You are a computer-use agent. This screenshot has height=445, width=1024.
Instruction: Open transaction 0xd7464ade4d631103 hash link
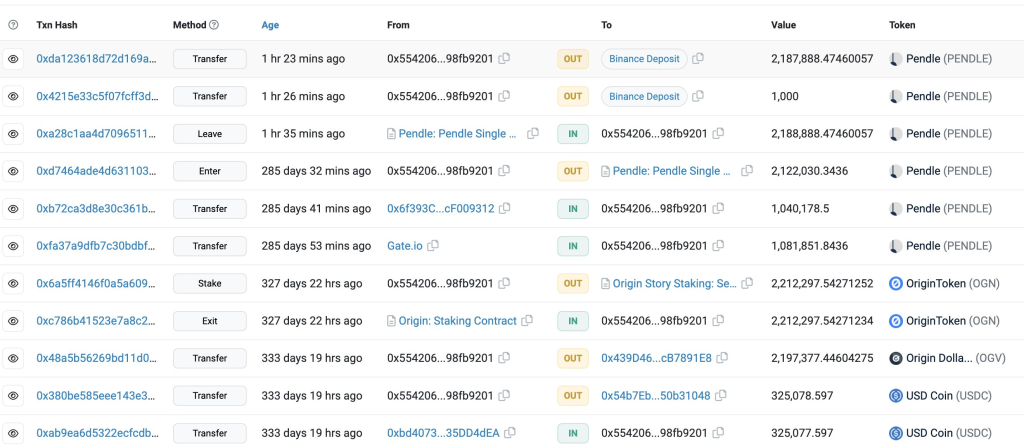pos(97,171)
